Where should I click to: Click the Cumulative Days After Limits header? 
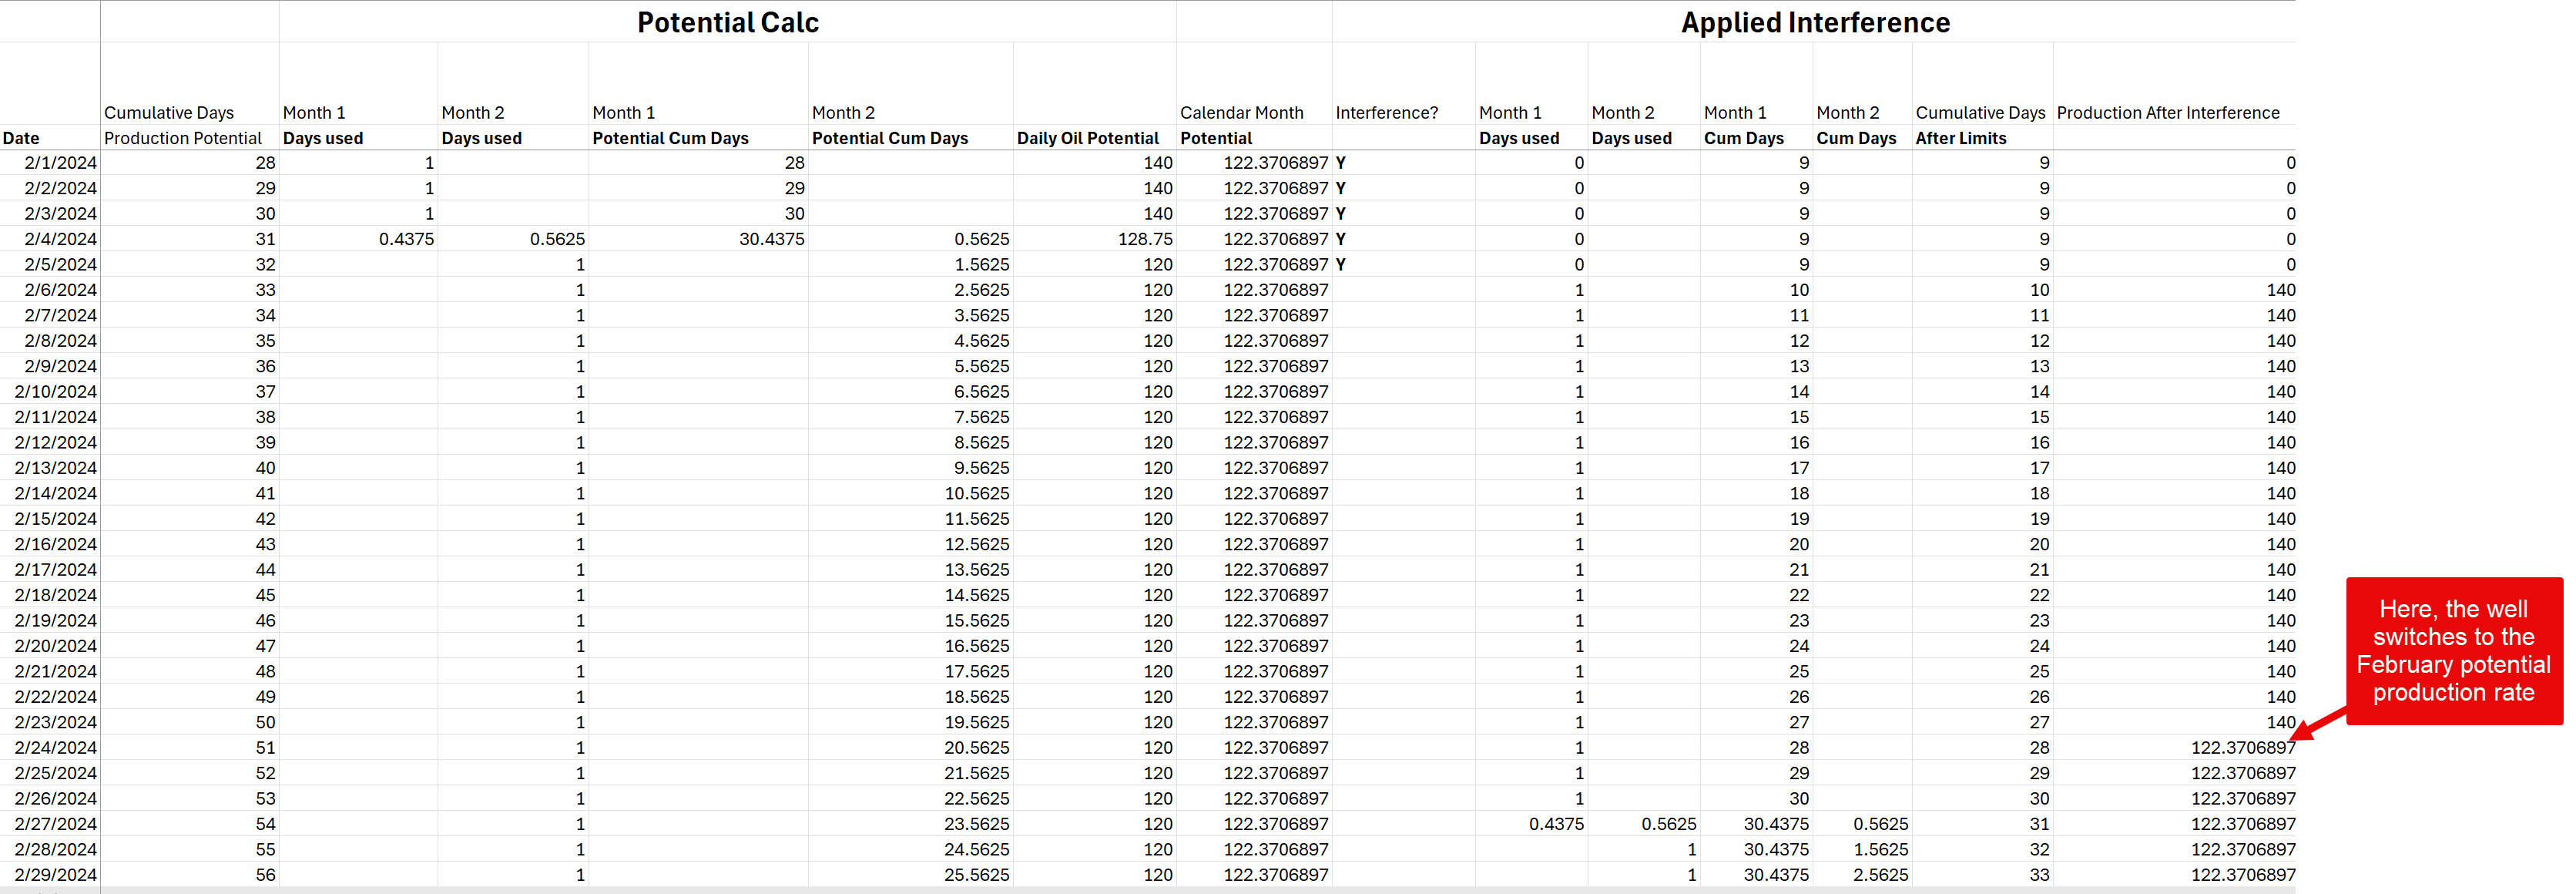coord(1979,125)
